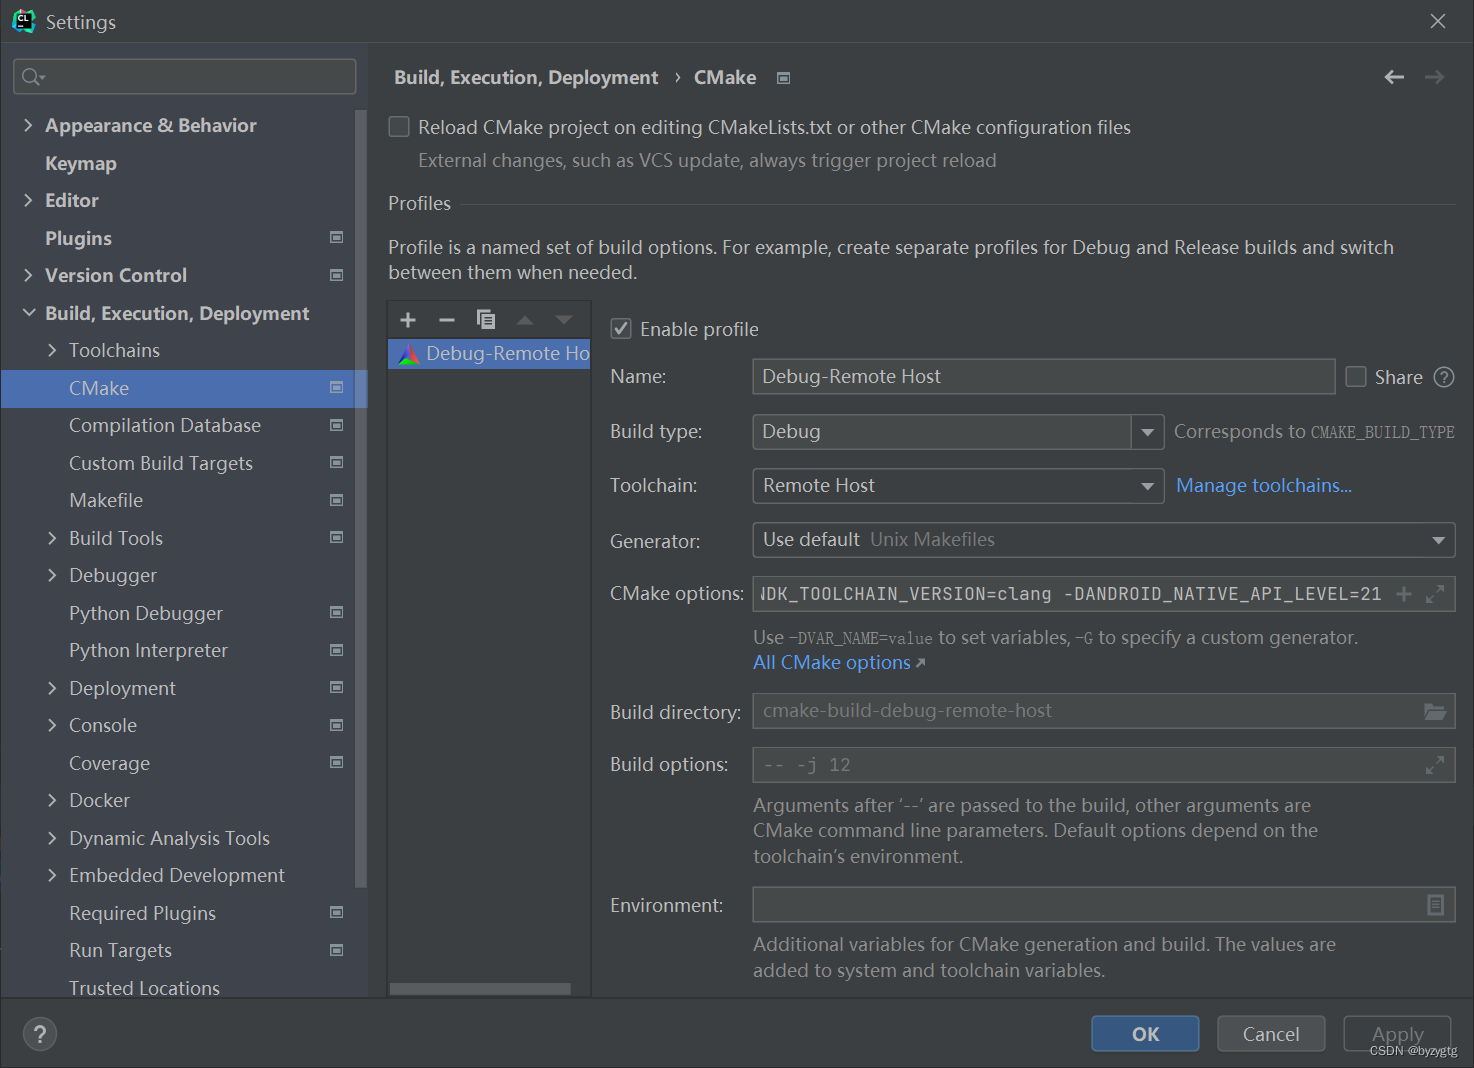1474x1068 pixels.
Task: Click project-level icon beside Compilation Database
Action: tap(337, 425)
